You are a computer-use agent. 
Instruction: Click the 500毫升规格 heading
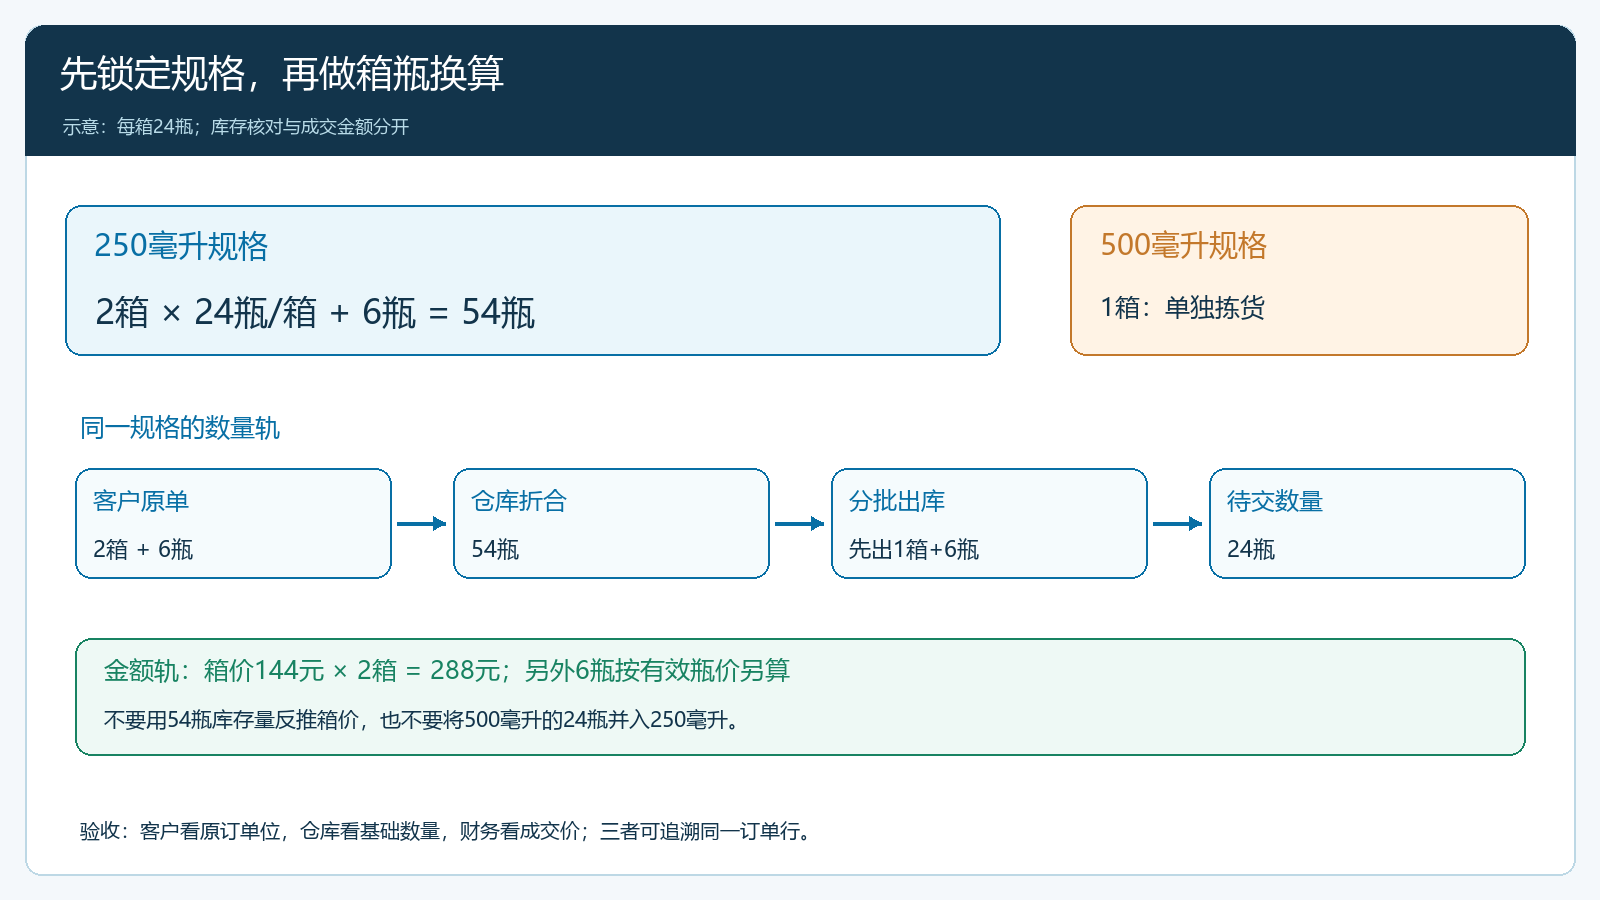(1183, 246)
